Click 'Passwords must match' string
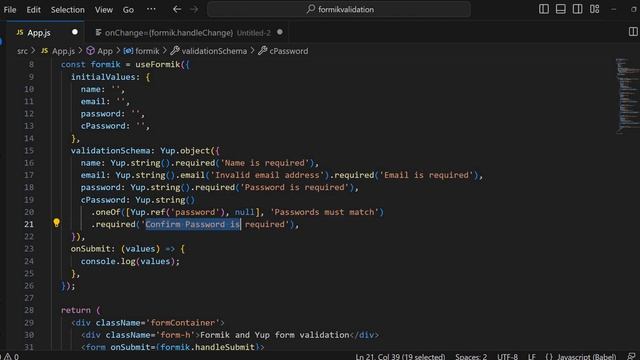This screenshot has width=640, height=360. (x=324, y=212)
